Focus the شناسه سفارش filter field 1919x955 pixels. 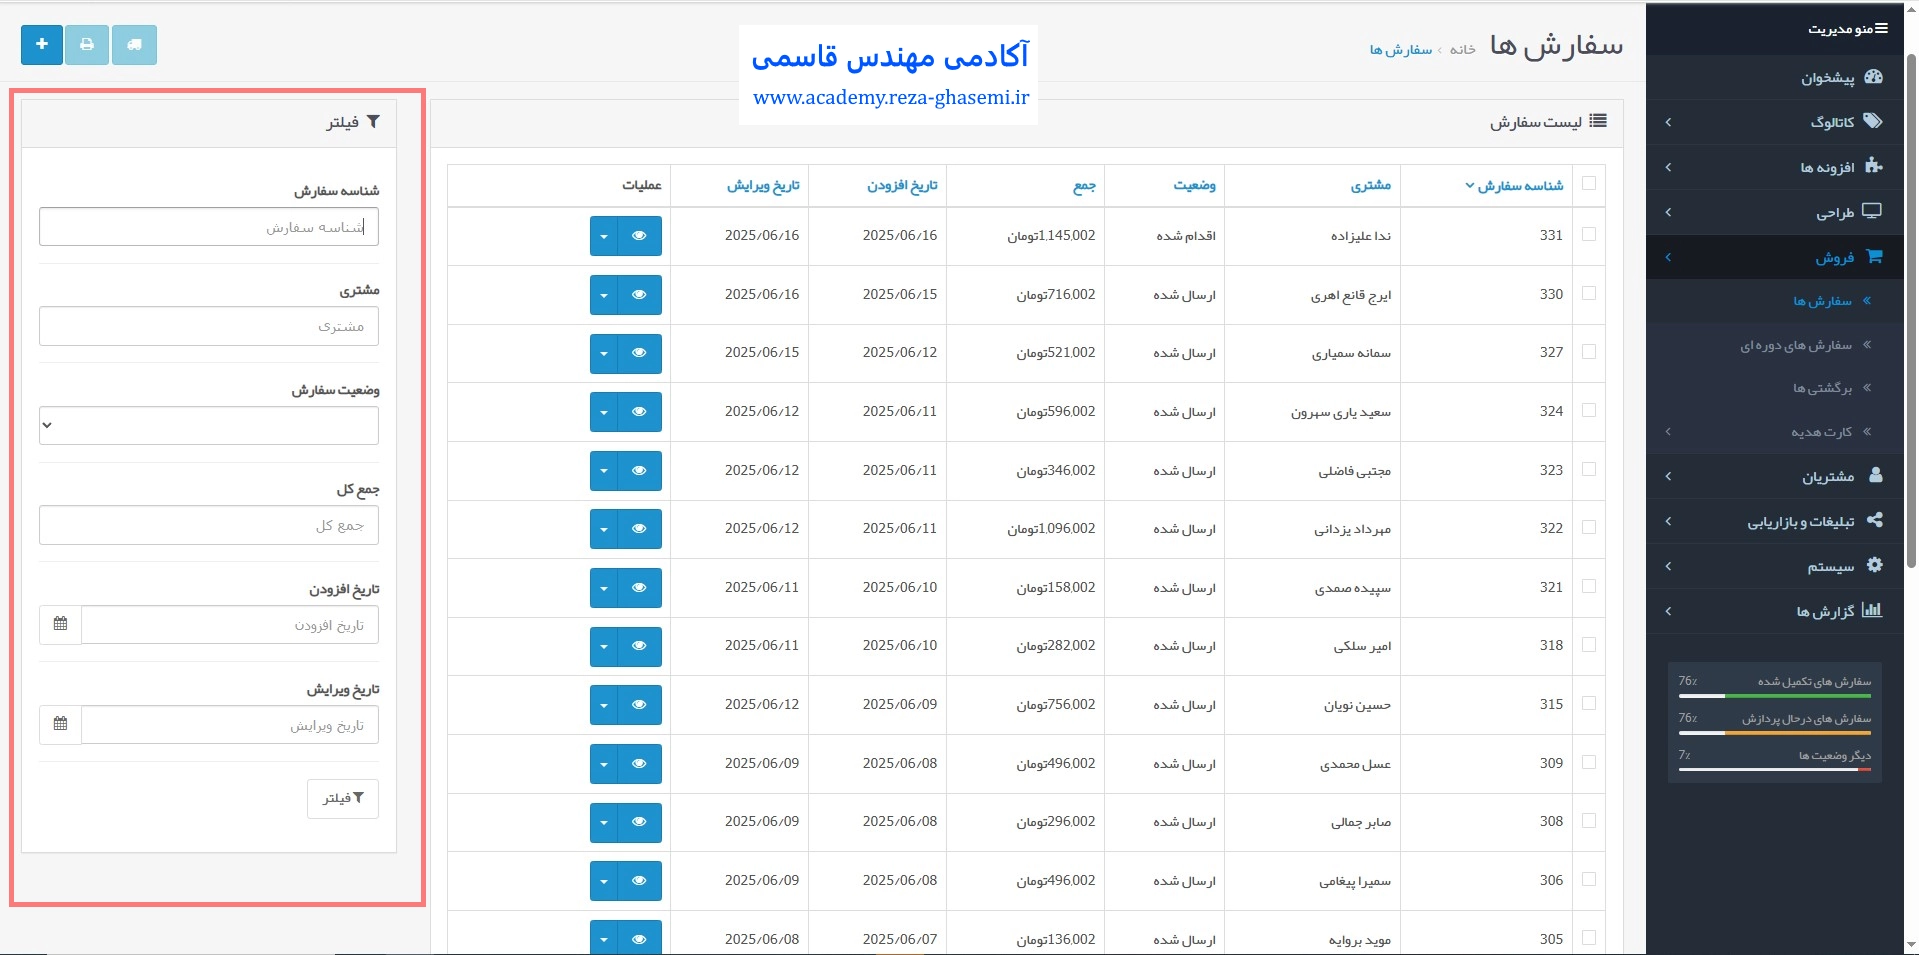[x=209, y=227]
